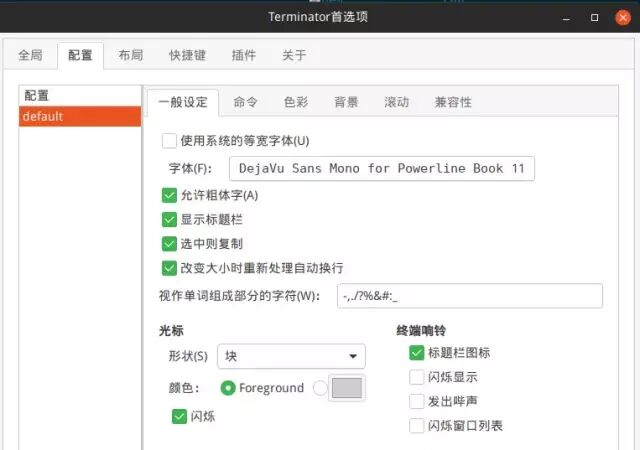Open the 兼容性 sub-tab
The image size is (640, 450).
point(453,102)
